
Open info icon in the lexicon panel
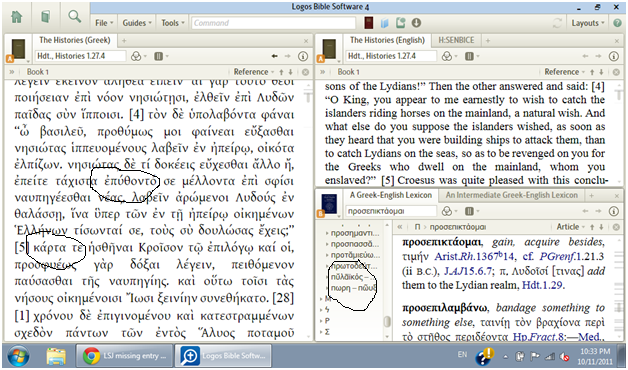point(614,211)
